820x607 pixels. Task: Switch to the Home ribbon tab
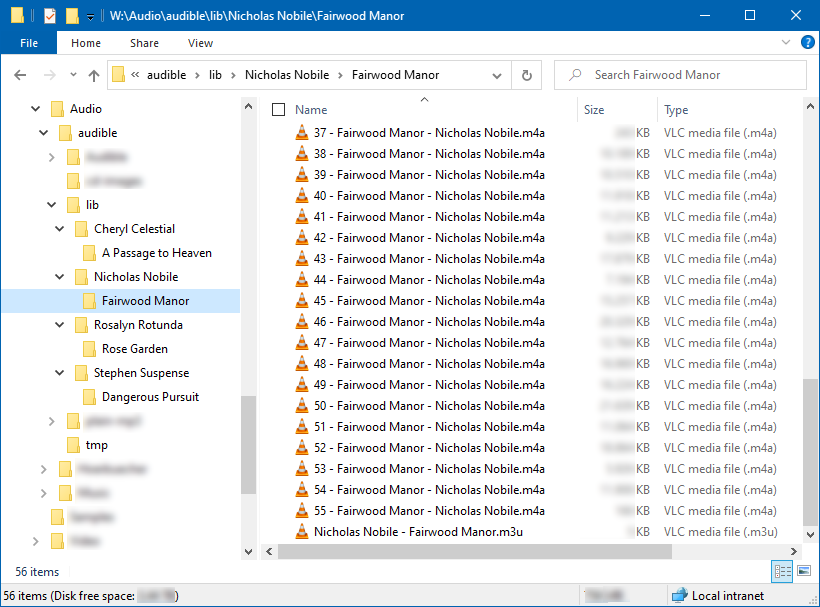pyautogui.click(x=86, y=43)
